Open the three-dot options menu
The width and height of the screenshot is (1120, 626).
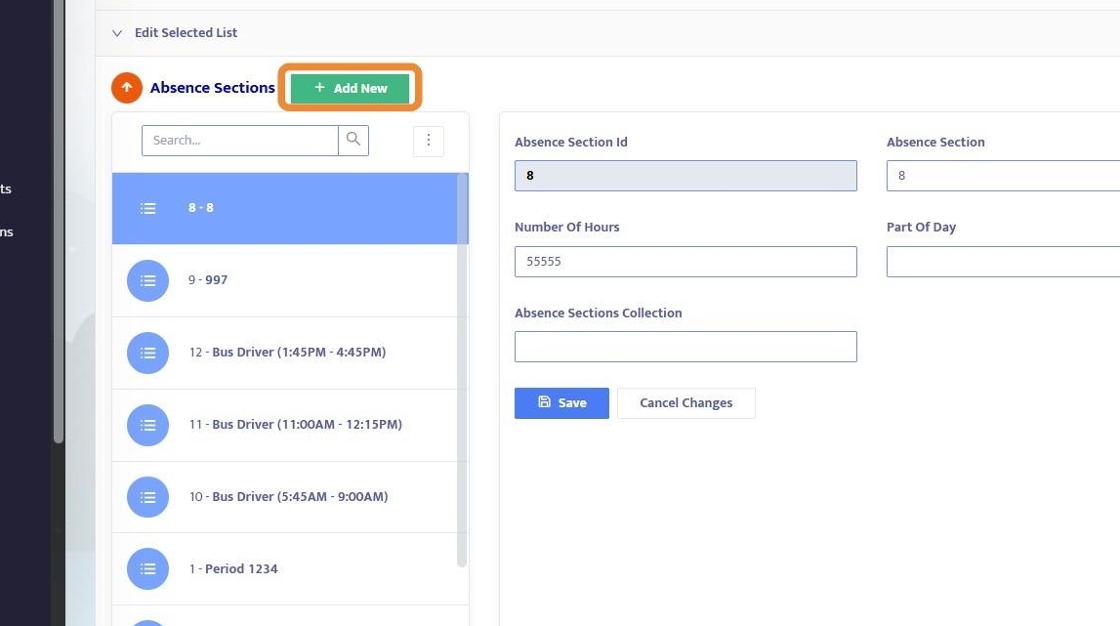(429, 141)
